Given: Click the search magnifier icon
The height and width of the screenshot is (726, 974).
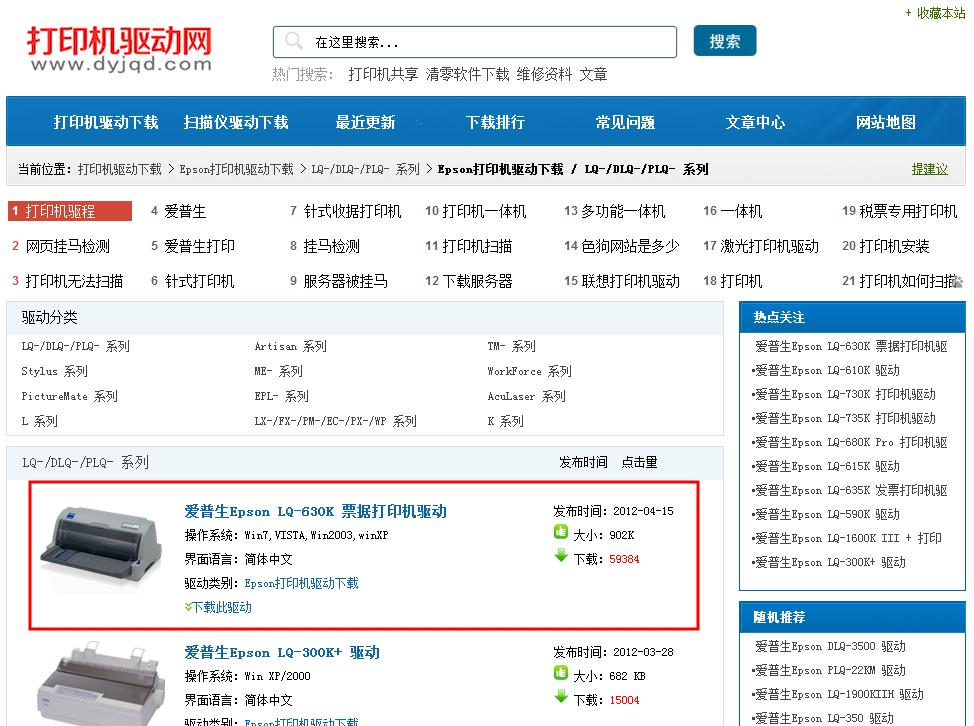Looking at the screenshot, I should point(293,42).
